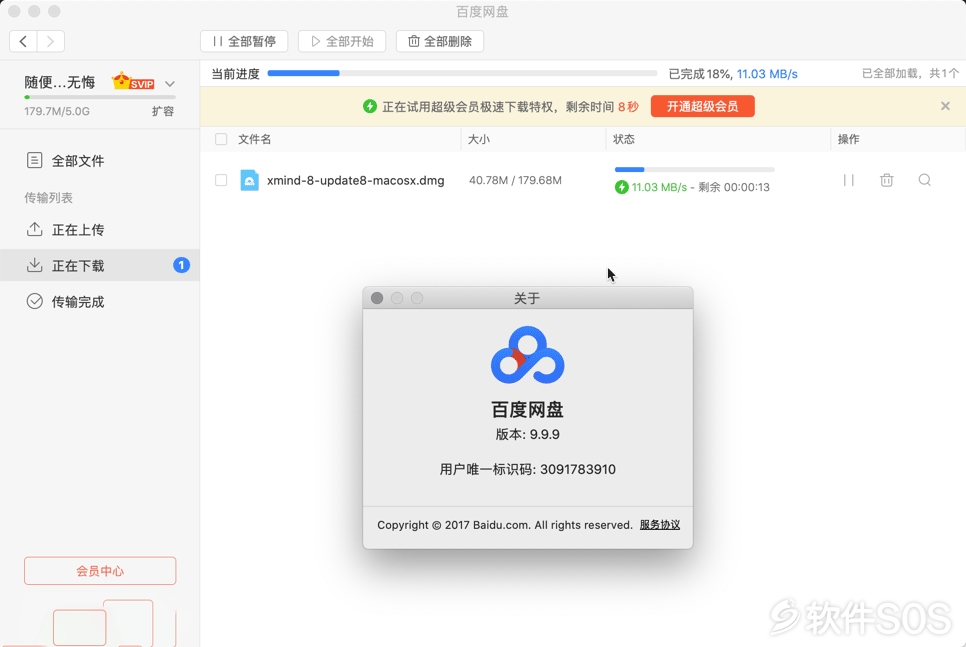Click 已完成18% progress text
The height and width of the screenshot is (647, 966).
tap(700, 74)
